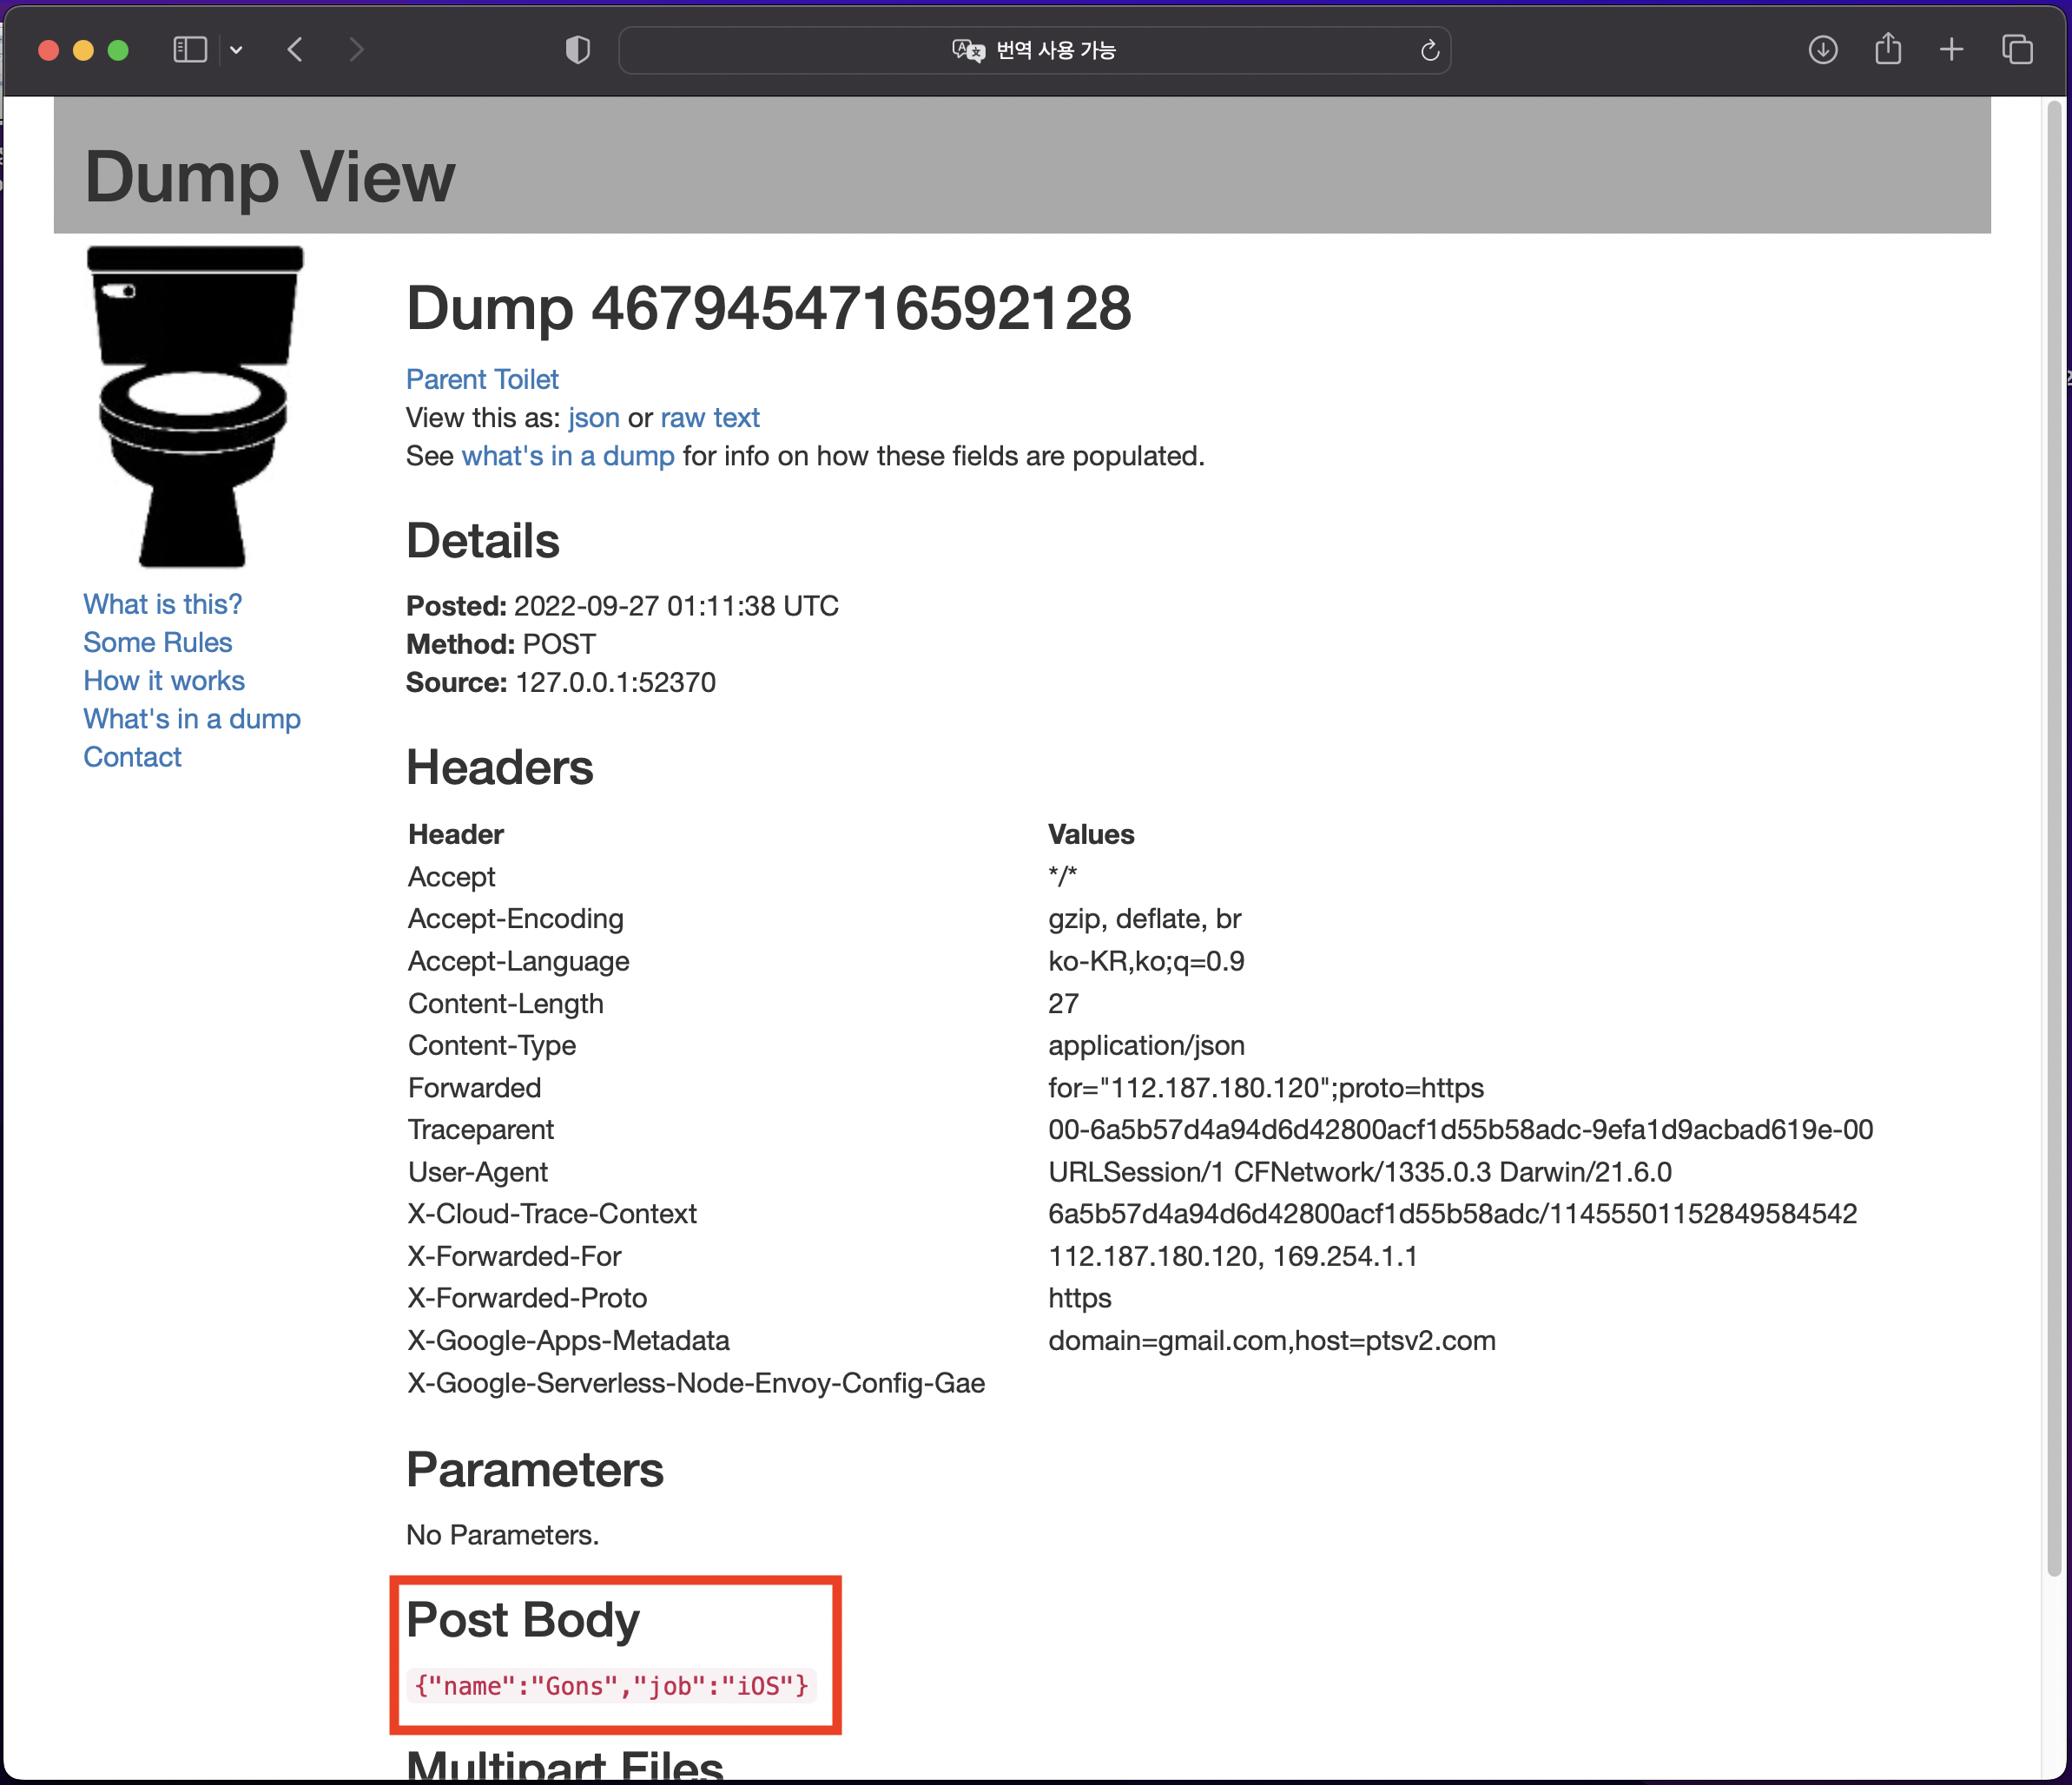This screenshot has width=2072, height=1785.
Task: Reload the page with refresh icon
Action: tap(1429, 50)
